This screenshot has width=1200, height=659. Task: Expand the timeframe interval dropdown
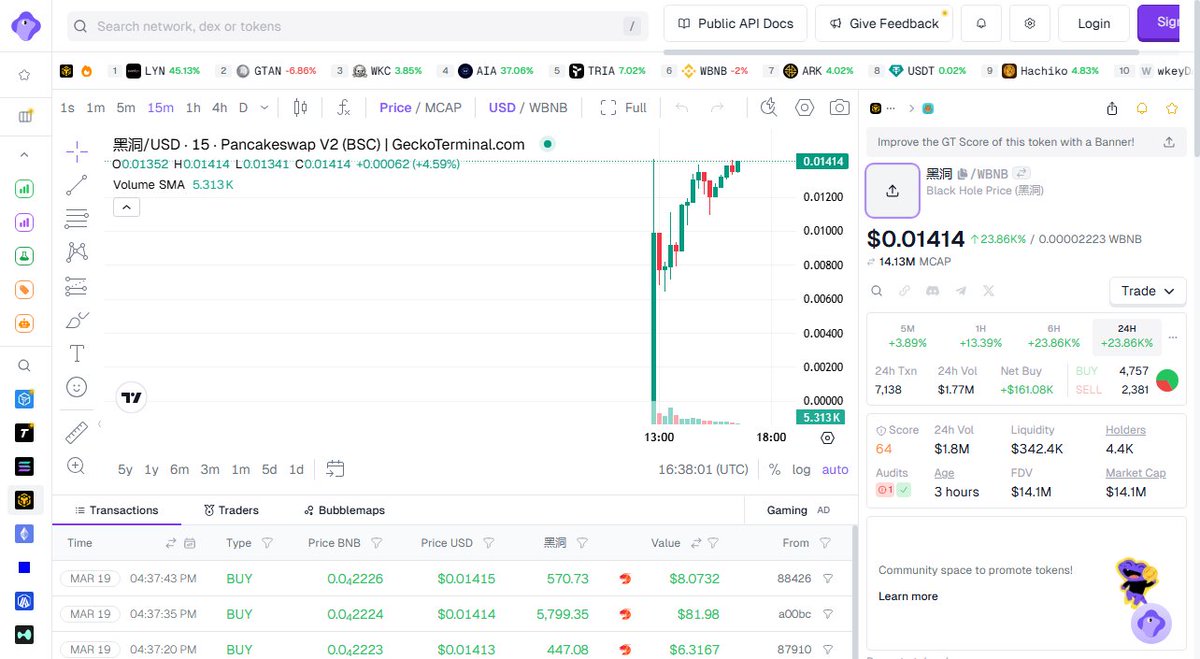[264, 107]
